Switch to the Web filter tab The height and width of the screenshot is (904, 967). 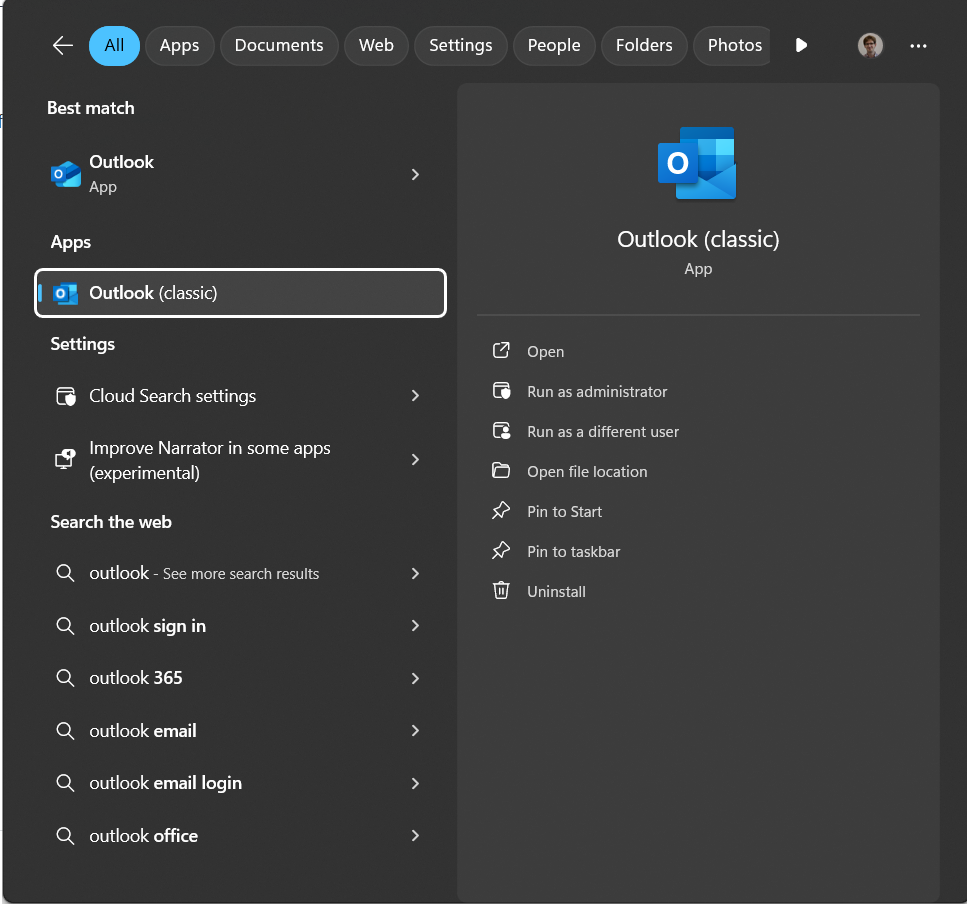pyautogui.click(x=376, y=46)
